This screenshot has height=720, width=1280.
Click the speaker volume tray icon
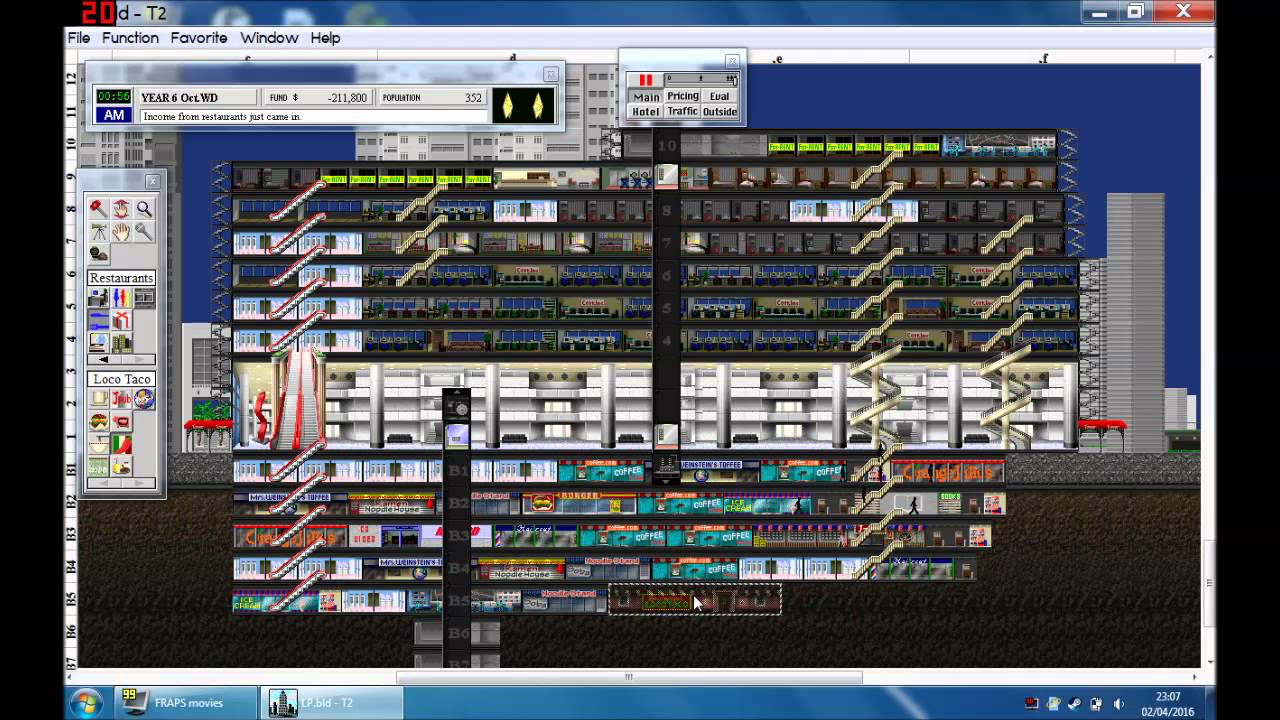pyautogui.click(x=1118, y=704)
